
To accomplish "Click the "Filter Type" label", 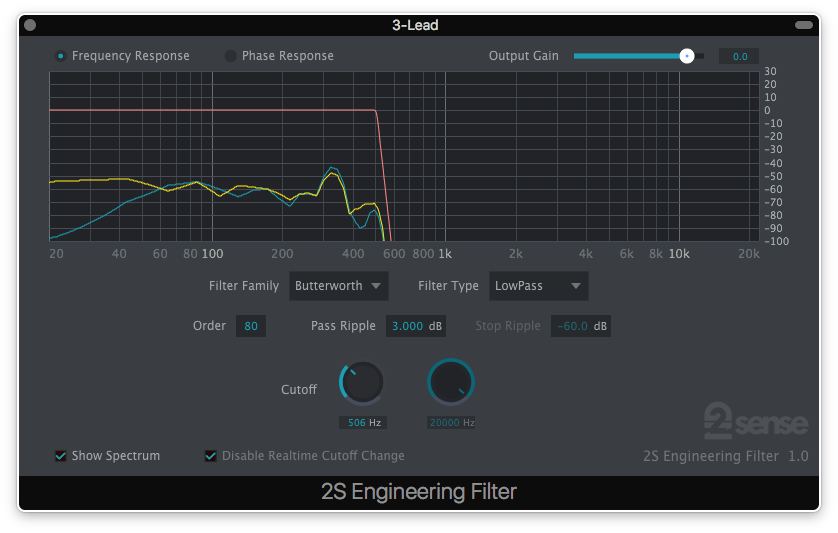I will (x=448, y=286).
